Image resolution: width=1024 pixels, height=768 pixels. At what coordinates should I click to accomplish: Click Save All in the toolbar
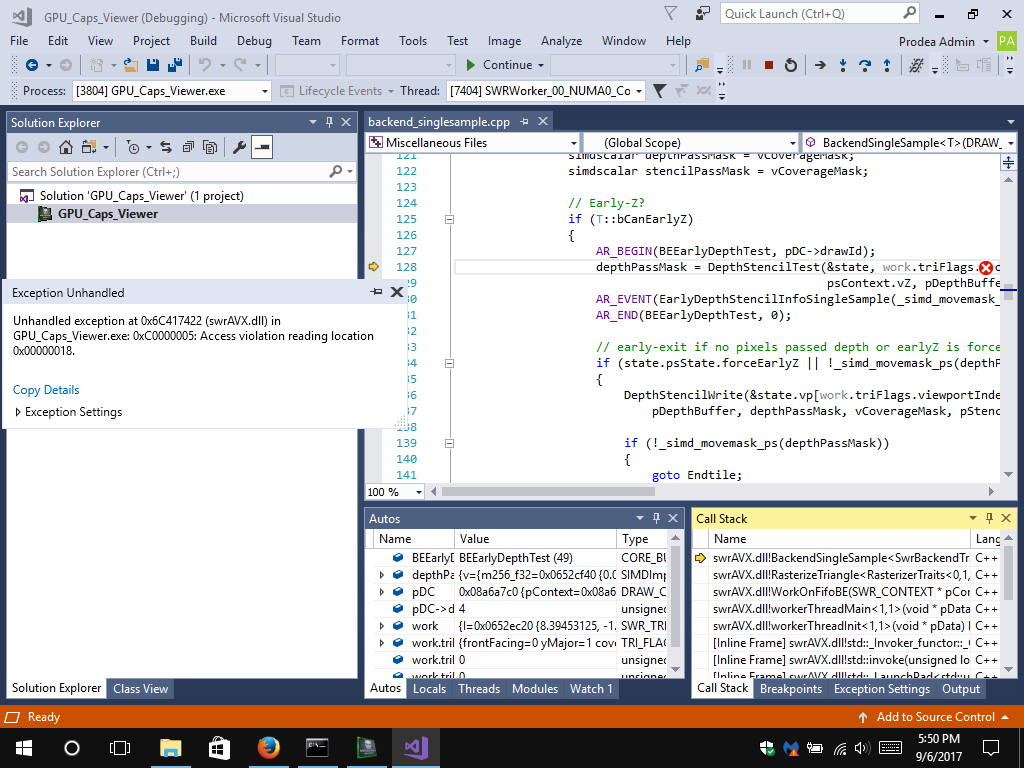pyautogui.click(x=174, y=65)
